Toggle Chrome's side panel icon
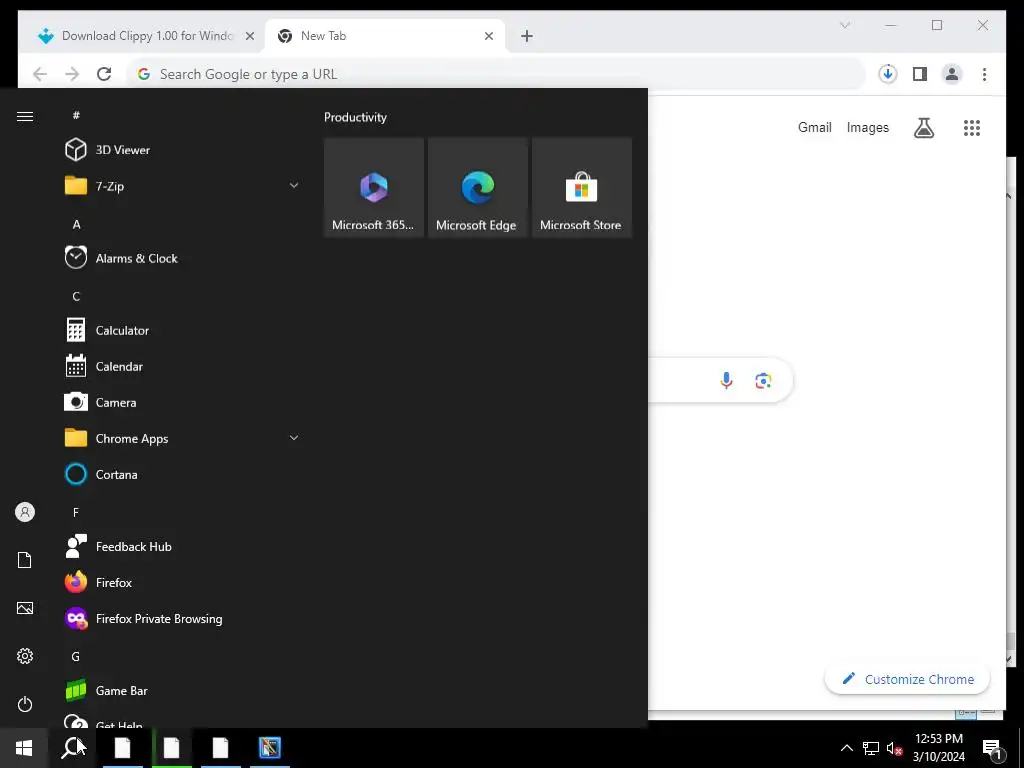The width and height of the screenshot is (1024, 768). click(920, 74)
